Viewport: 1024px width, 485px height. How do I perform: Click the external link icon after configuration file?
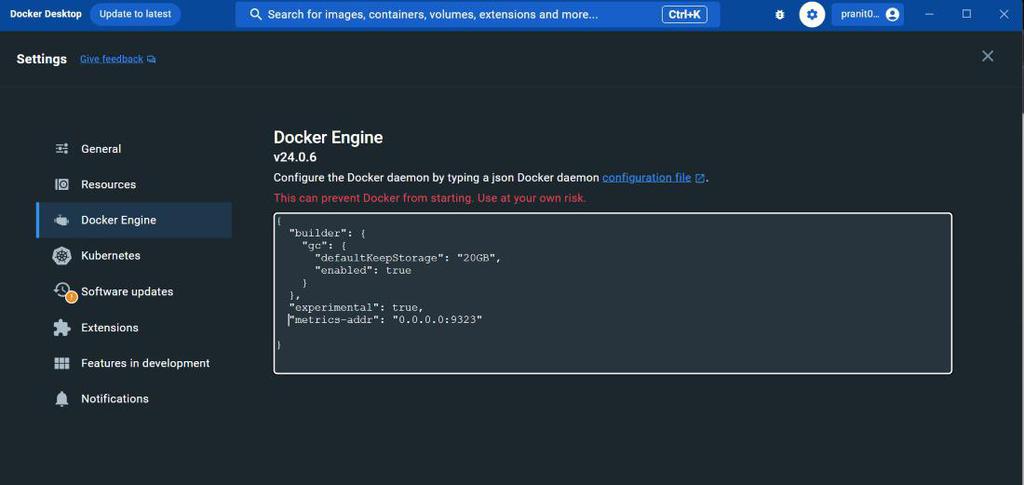(x=699, y=178)
